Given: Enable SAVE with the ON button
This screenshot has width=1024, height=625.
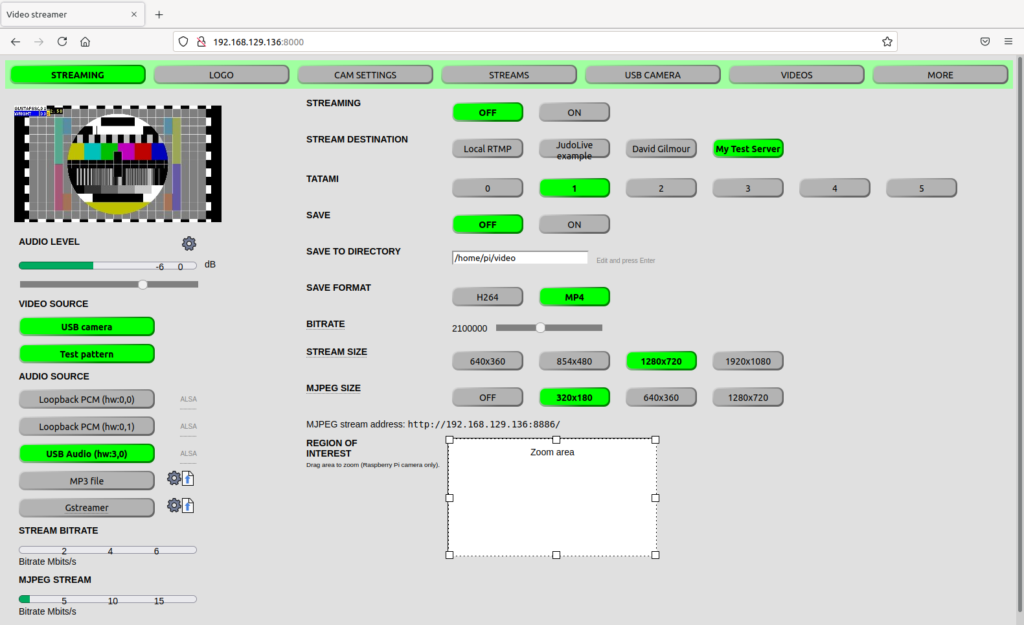Looking at the screenshot, I should click(574, 224).
